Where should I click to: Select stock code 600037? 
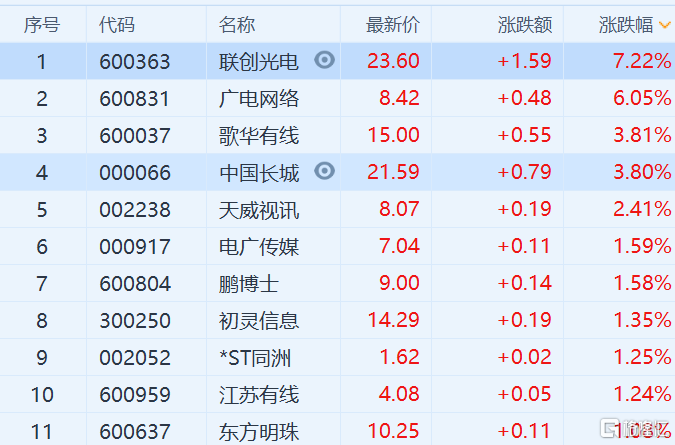(135, 136)
